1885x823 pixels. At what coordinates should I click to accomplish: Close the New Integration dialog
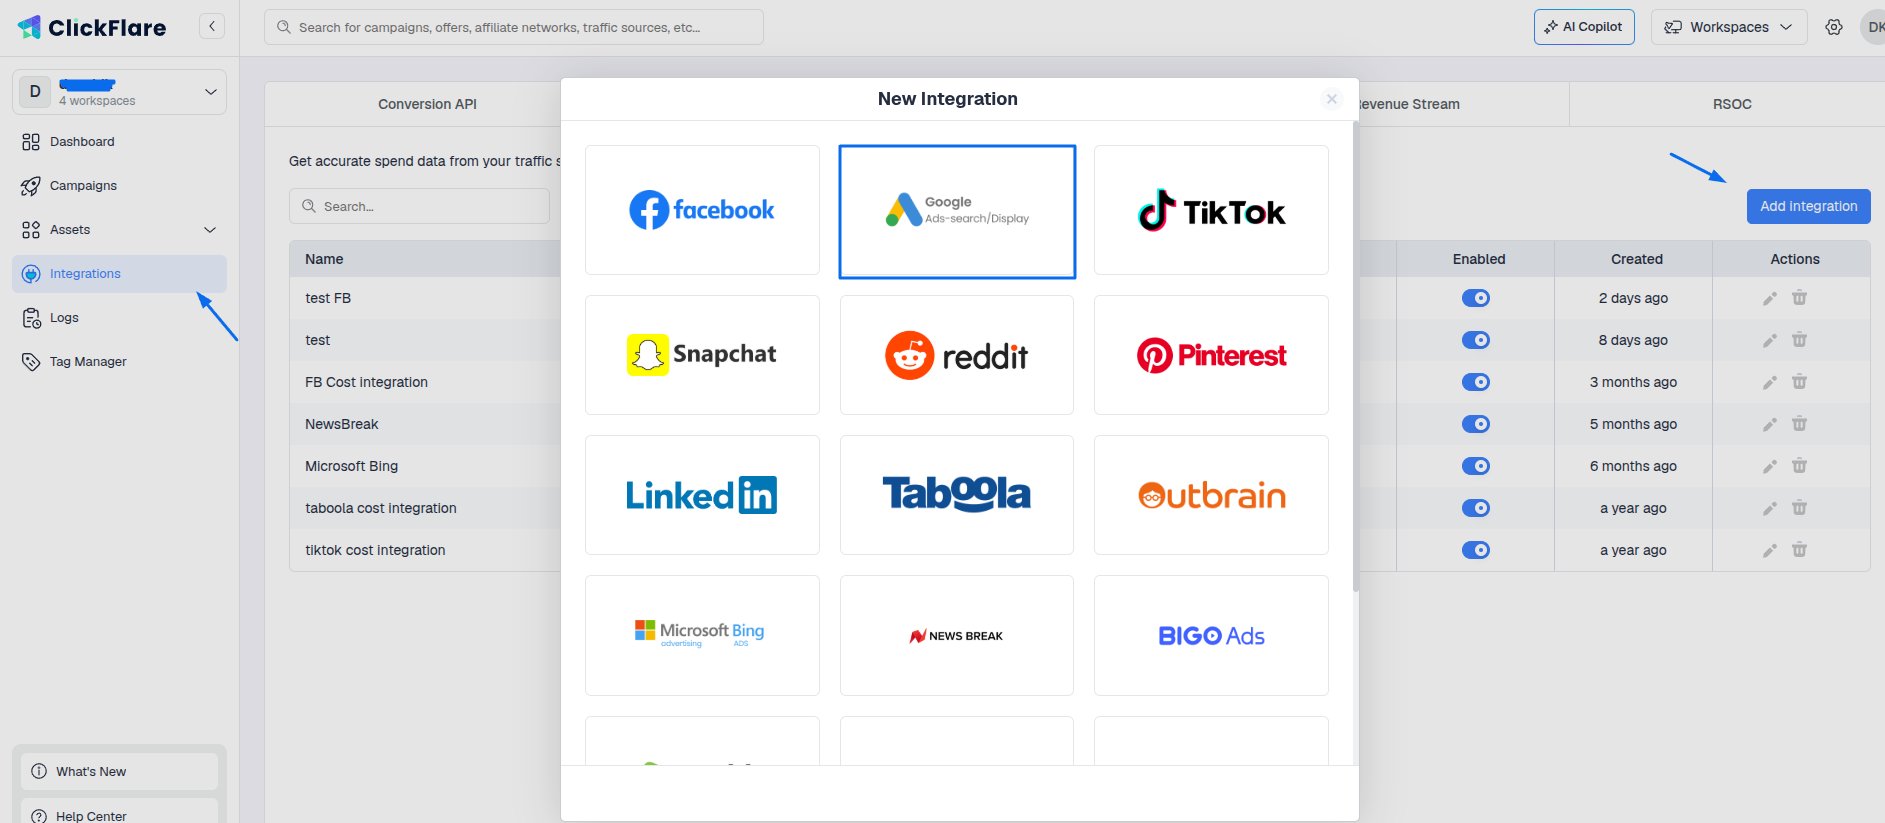pos(1331,99)
